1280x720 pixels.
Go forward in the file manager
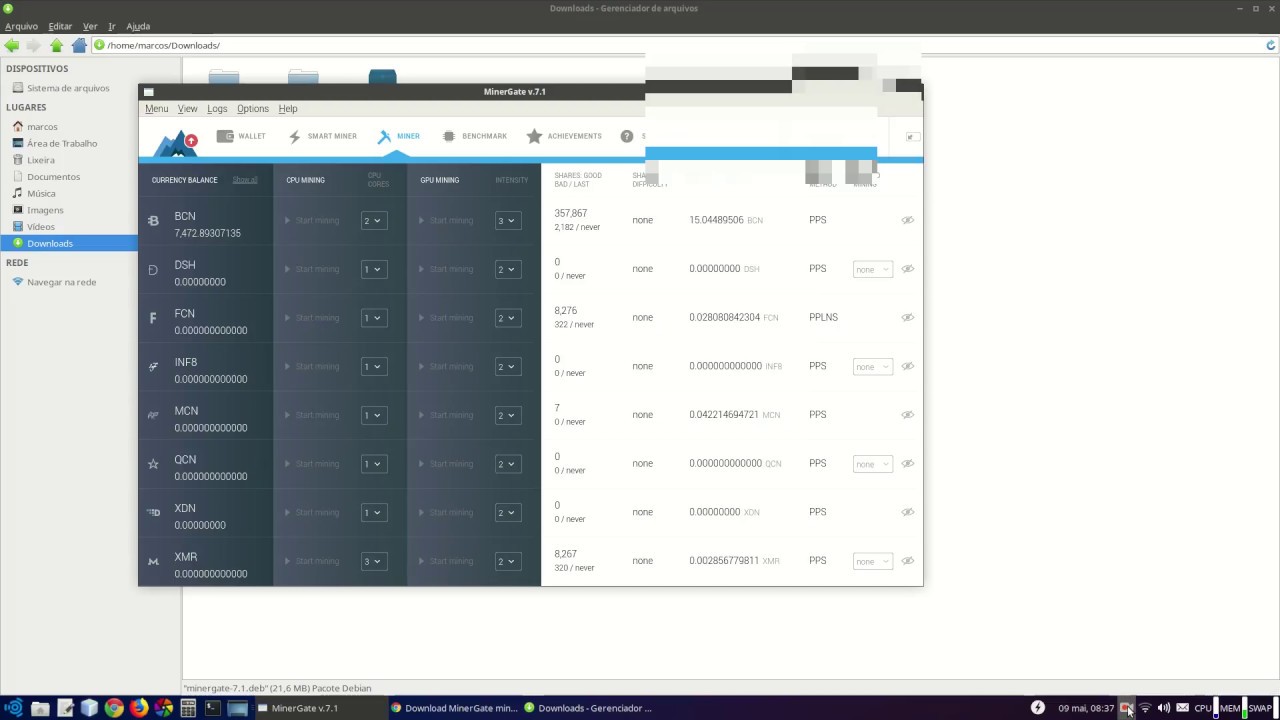coord(33,45)
